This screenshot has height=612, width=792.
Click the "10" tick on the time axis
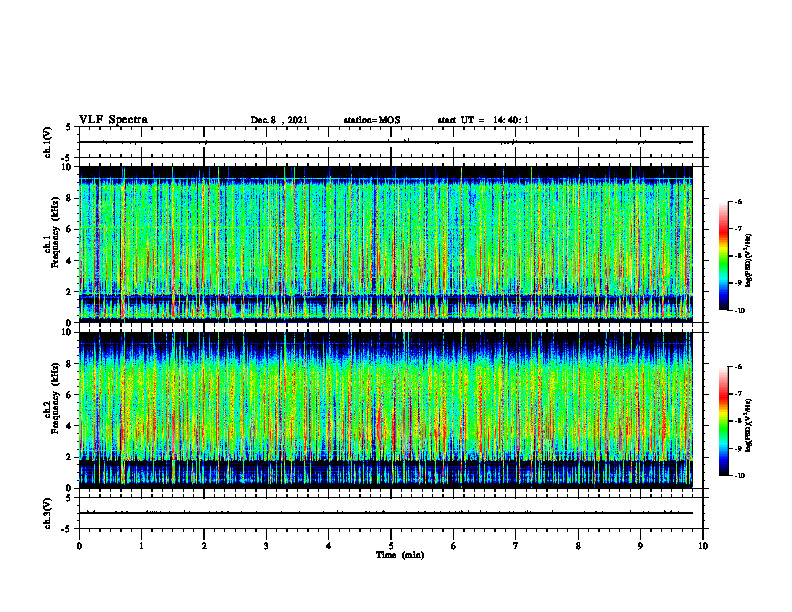(x=703, y=546)
